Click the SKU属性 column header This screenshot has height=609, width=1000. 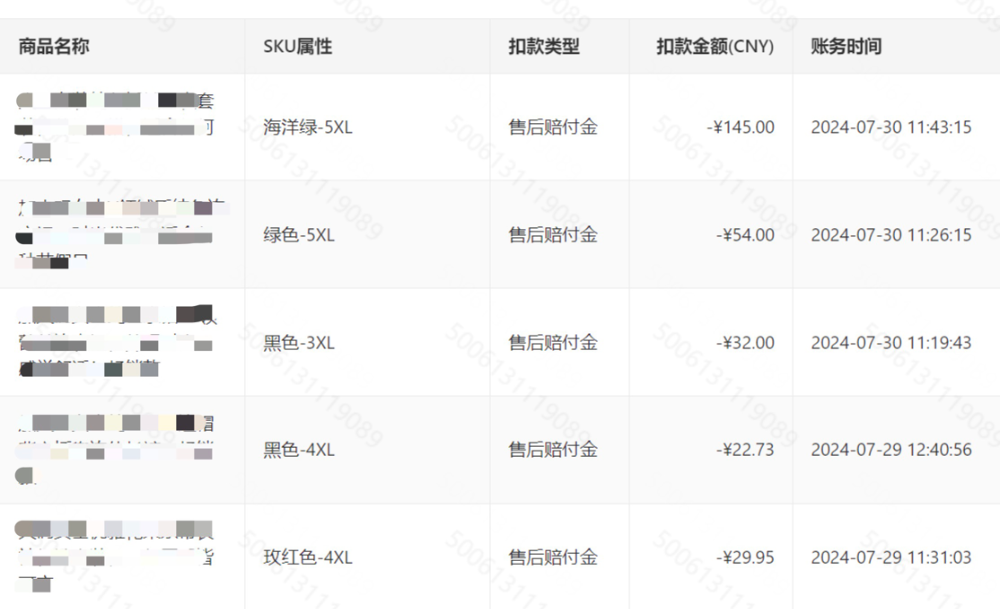(x=298, y=47)
